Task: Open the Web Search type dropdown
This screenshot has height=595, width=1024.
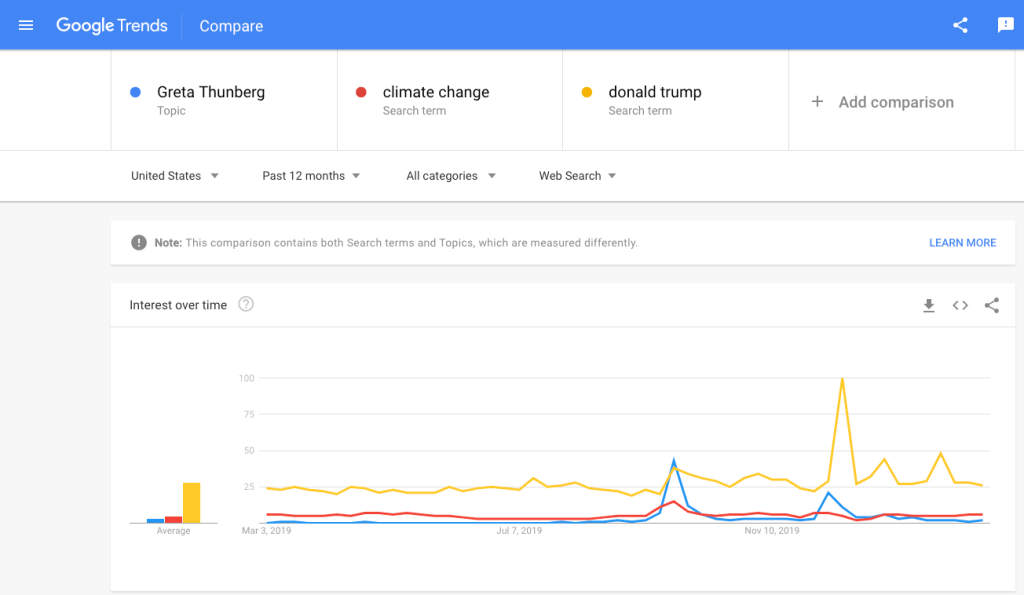Action: click(x=577, y=176)
